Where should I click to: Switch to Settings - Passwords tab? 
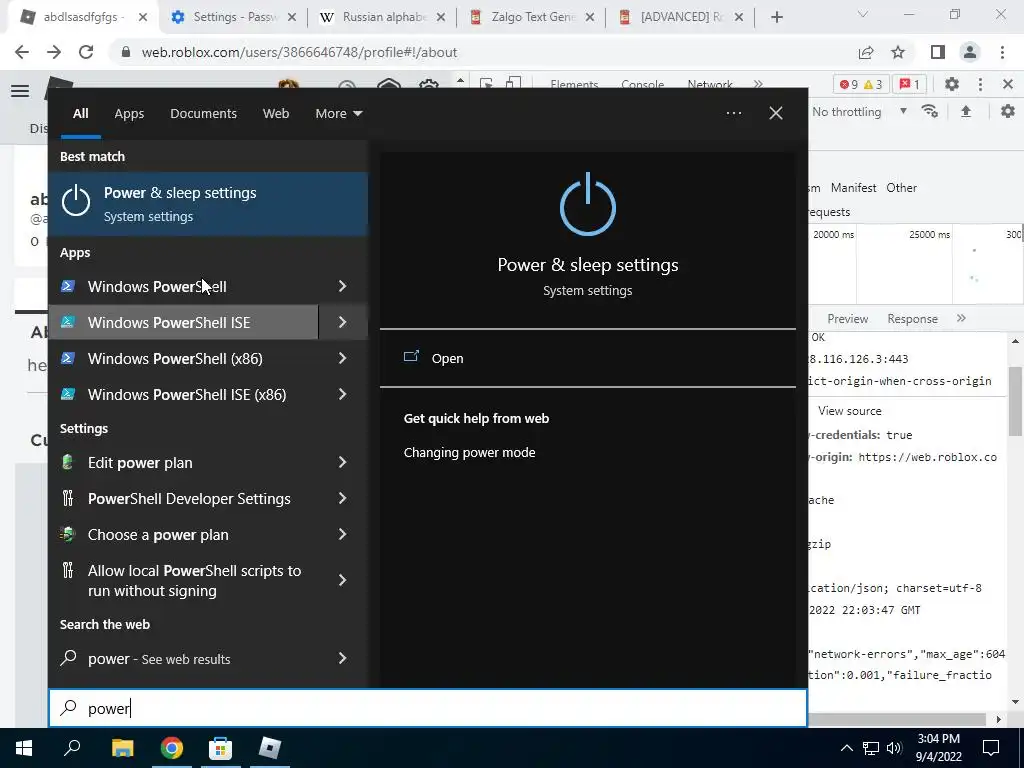(x=233, y=17)
